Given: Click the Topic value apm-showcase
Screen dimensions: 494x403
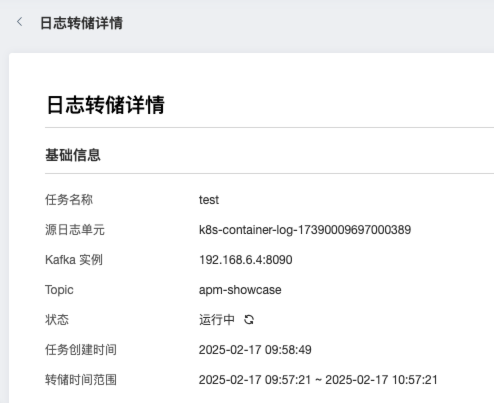Looking at the screenshot, I should tap(240, 290).
